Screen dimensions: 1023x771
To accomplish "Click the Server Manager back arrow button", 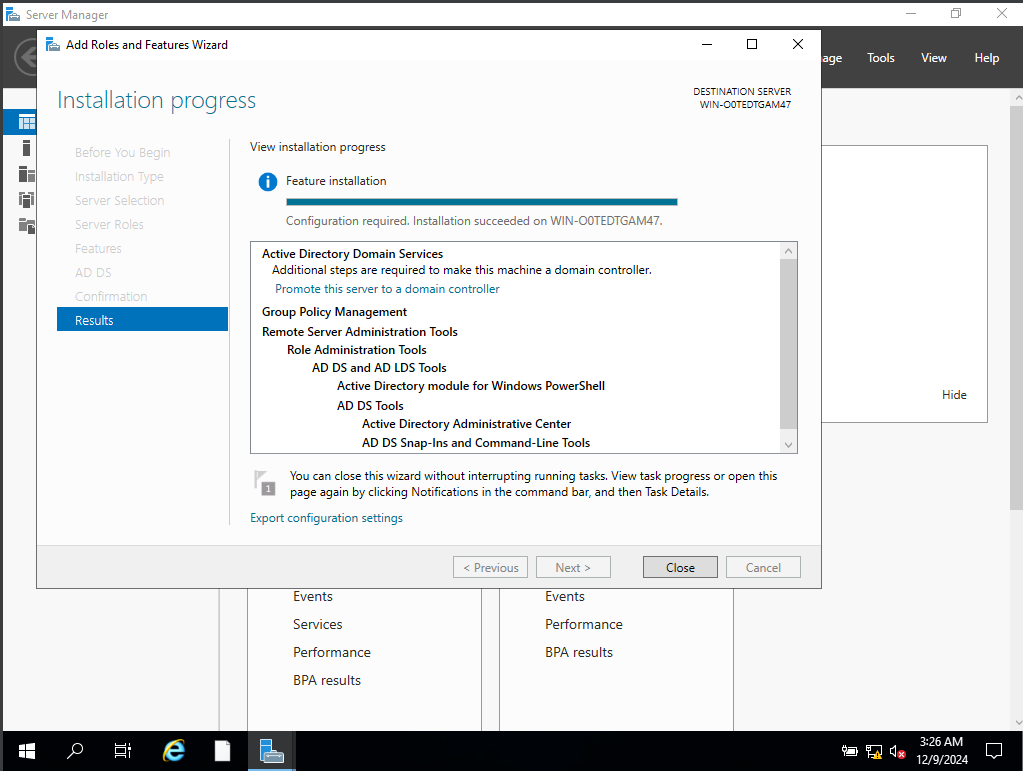I will (26, 58).
